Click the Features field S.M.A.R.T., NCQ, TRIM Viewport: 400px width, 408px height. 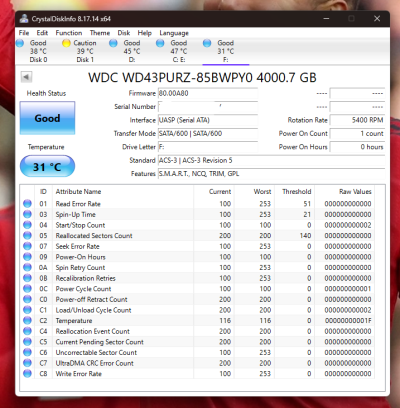click(271, 174)
